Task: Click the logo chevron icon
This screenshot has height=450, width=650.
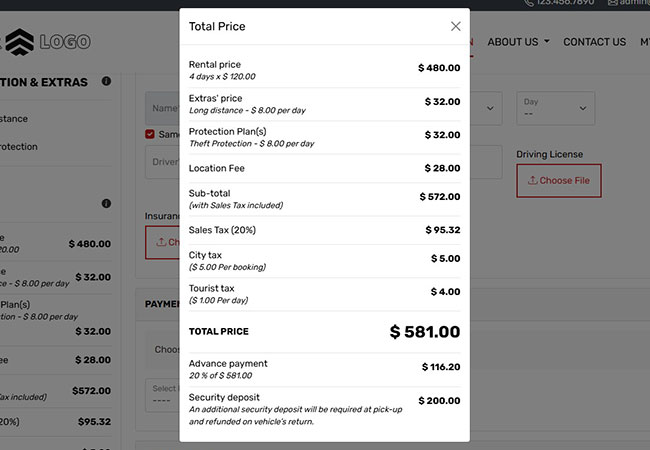Action: point(19,42)
